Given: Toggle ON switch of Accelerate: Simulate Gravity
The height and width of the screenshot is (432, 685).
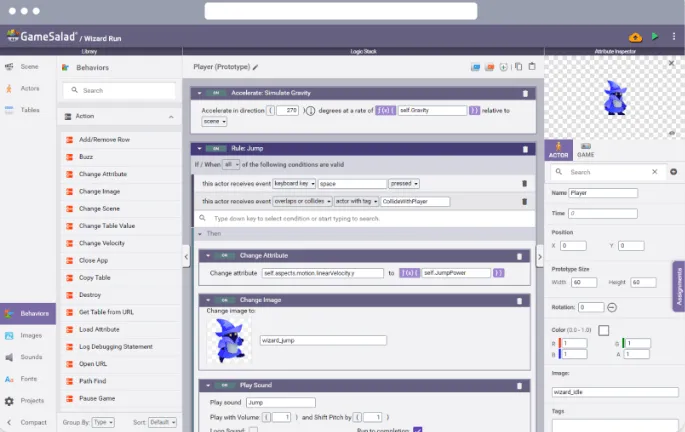Looking at the screenshot, I should pyautogui.click(x=216, y=93).
